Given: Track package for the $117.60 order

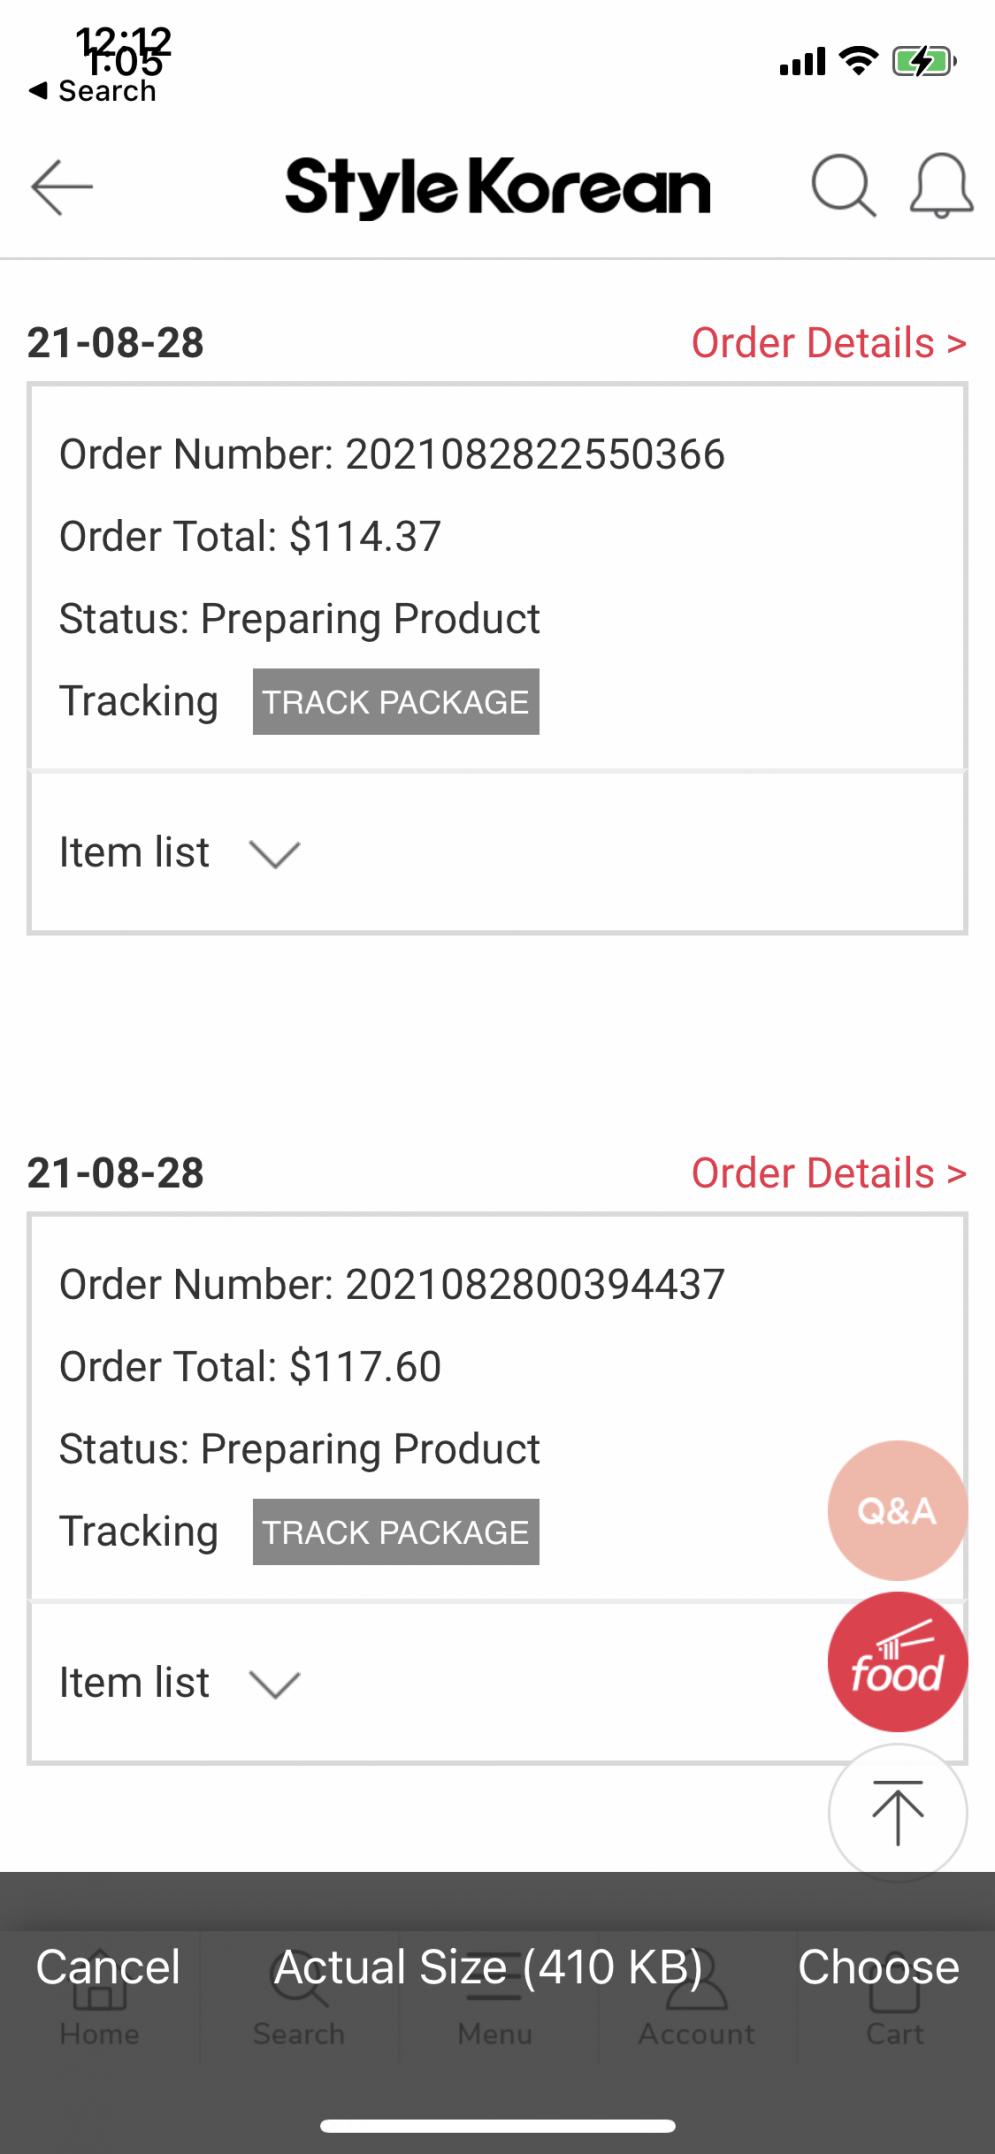Looking at the screenshot, I should pyautogui.click(x=396, y=1532).
